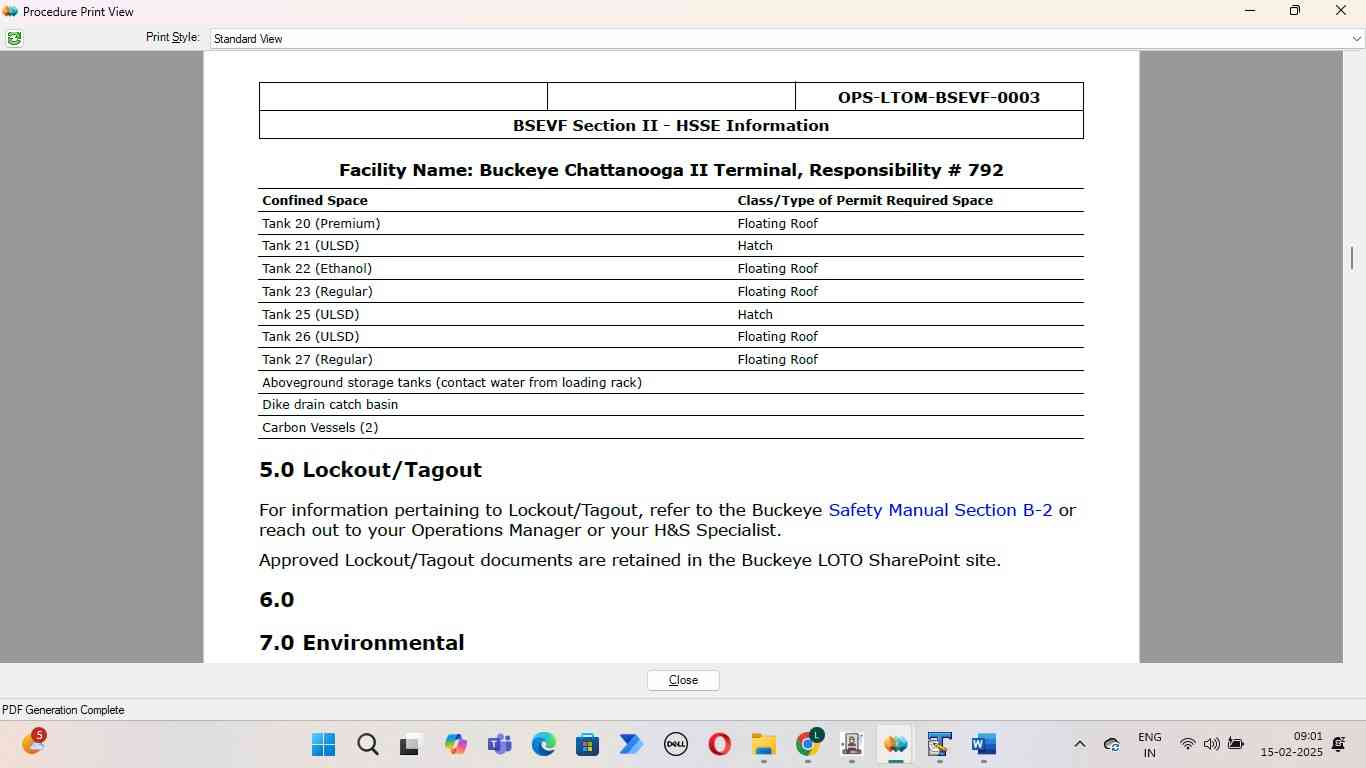This screenshot has height=768, width=1366.
Task: Open Microsoft Store from the taskbar
Action: pyautogui.click(x=587, y=744)
